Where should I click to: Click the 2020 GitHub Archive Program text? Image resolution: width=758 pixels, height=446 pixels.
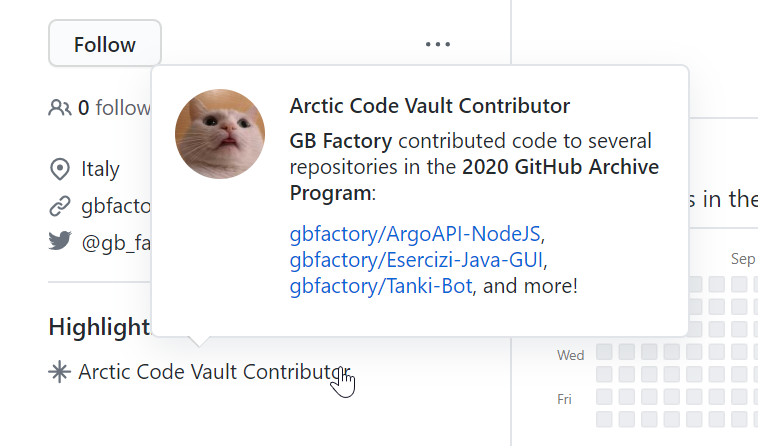coord(474,180)
